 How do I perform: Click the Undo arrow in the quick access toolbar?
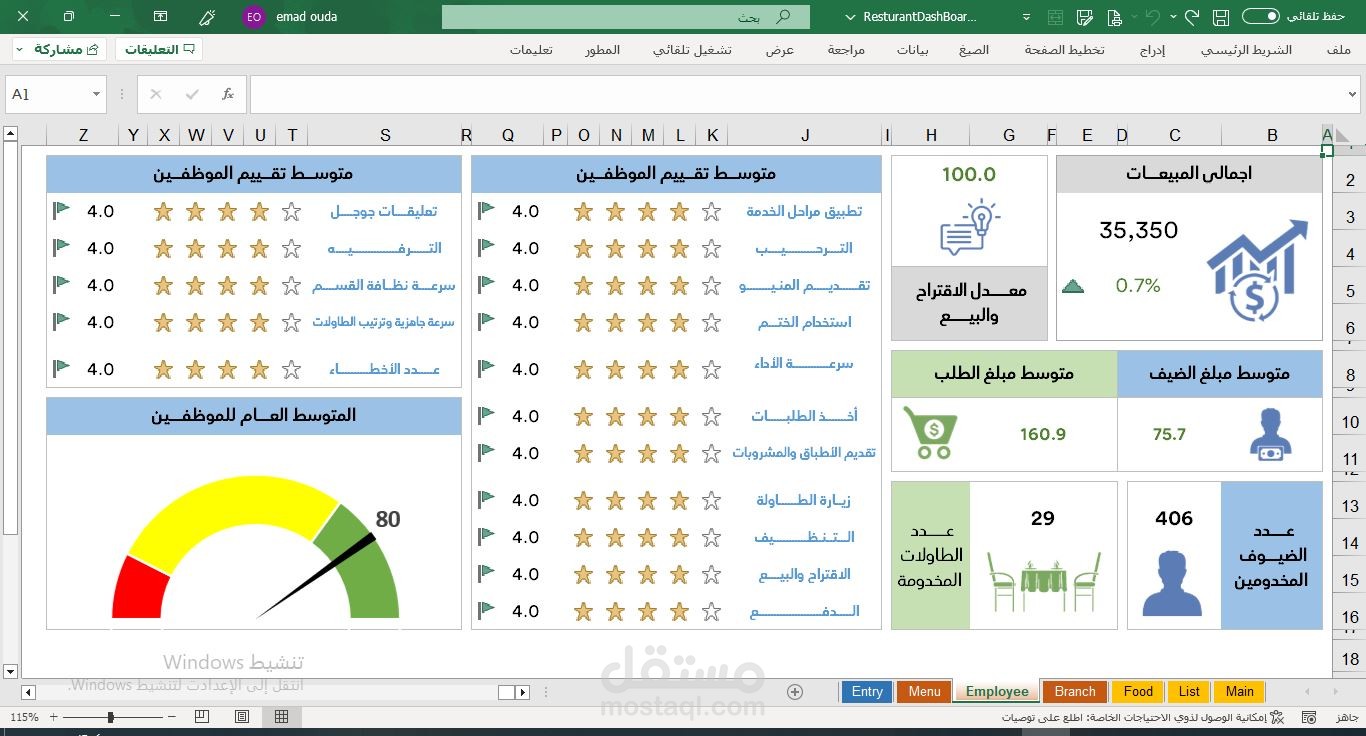pyautogui.click(x=1153, y=17)
